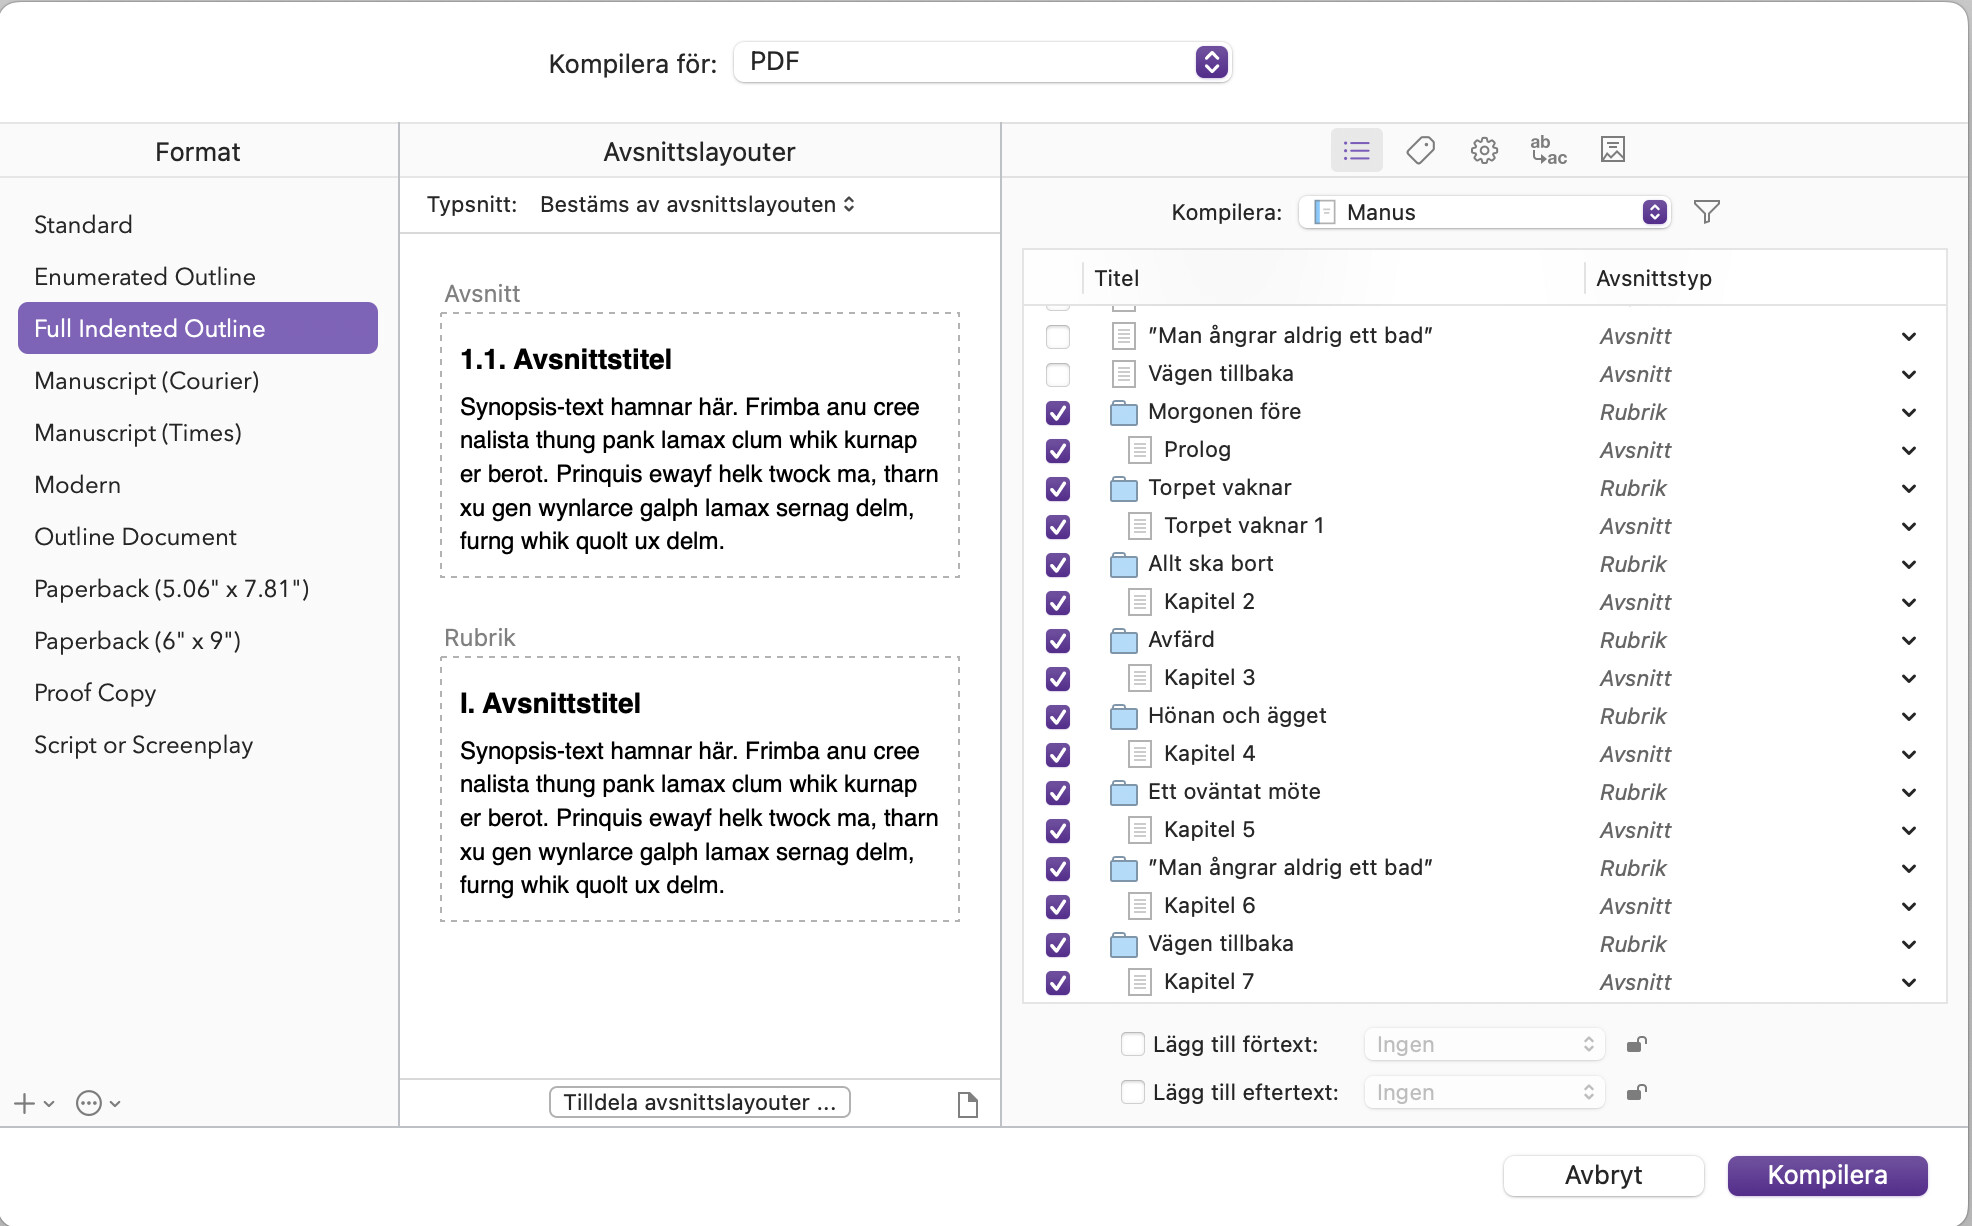This screenshot has height=1226, width=1972.
Task: Open the Kompilera Manus dropdown
Action: (x=1484, y=212)
